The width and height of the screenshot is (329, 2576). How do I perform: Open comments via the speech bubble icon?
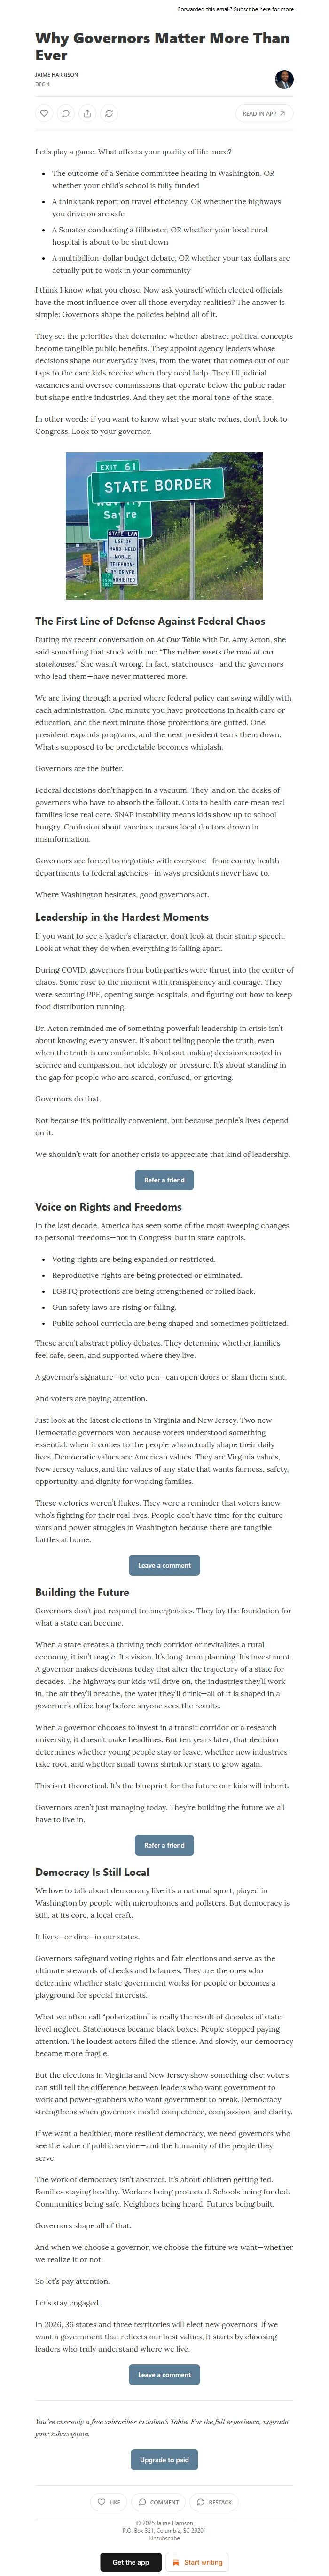coord(66,113)
